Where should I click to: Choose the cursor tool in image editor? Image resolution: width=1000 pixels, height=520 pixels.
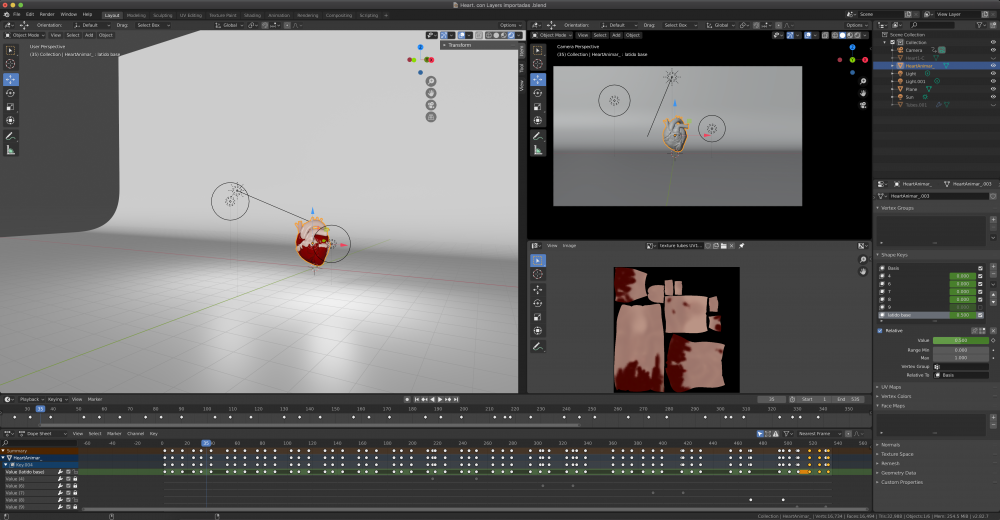[538, 274]
